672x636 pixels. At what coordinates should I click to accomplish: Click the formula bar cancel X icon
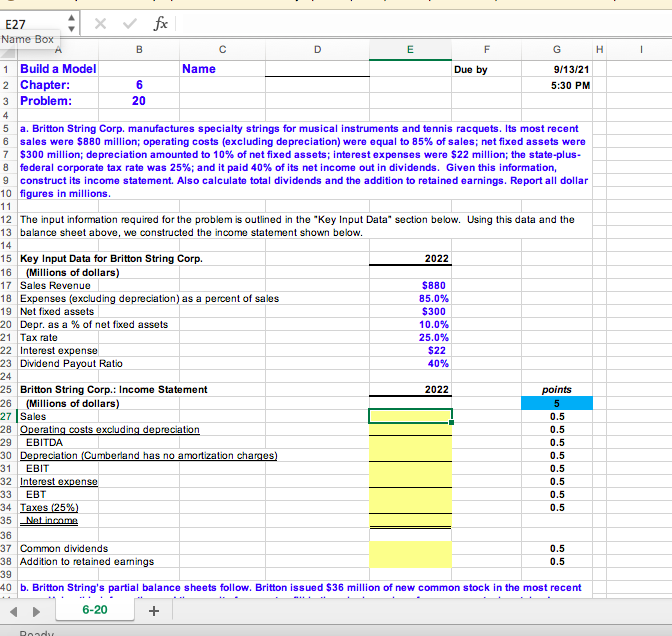point(100,24)
